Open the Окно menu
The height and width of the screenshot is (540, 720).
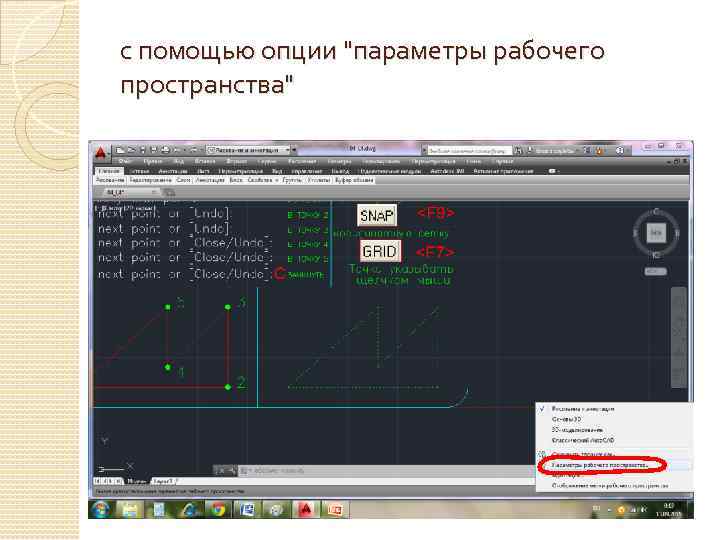(x=473, y=162)
